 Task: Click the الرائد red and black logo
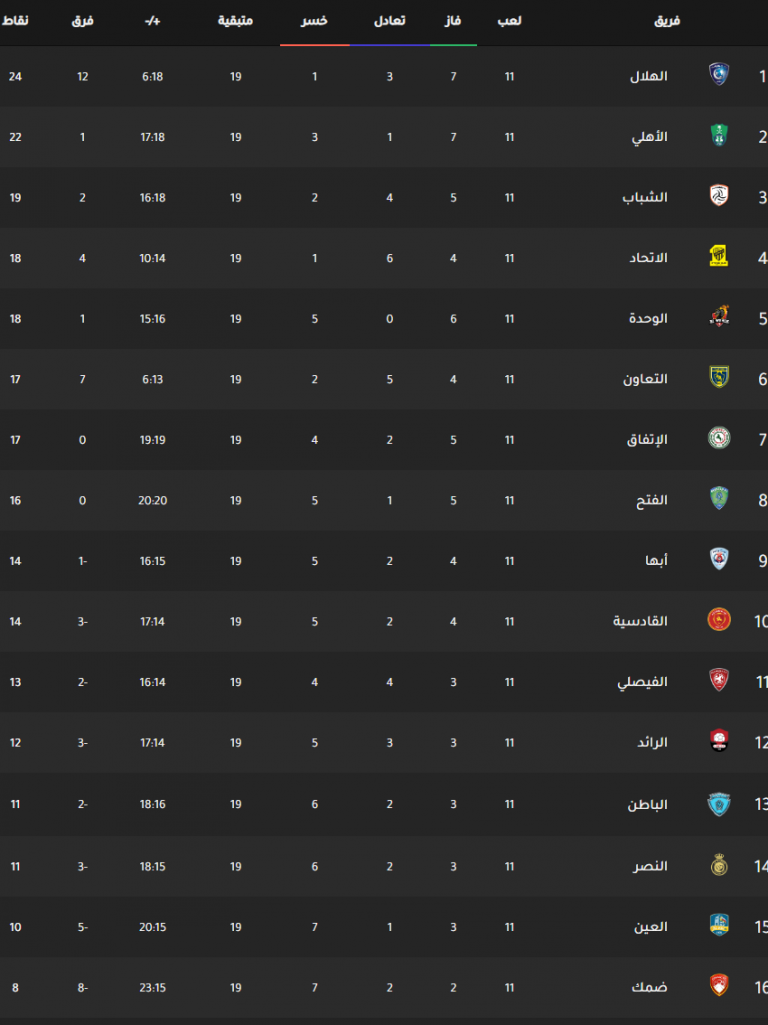pos(719,741)
